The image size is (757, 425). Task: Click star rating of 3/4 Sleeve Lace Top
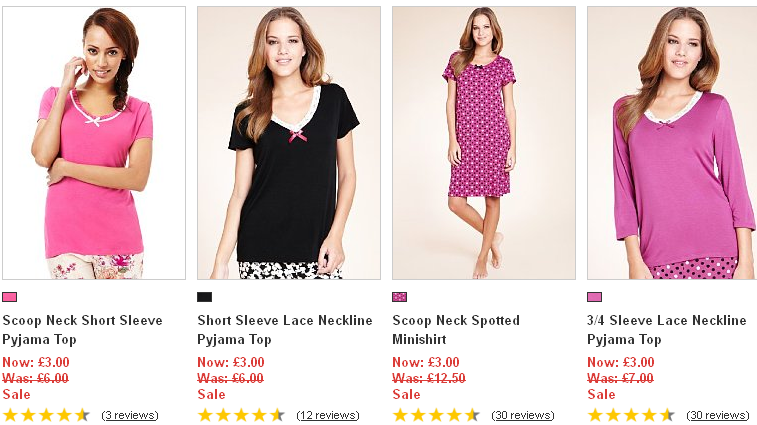pos(631,415)
